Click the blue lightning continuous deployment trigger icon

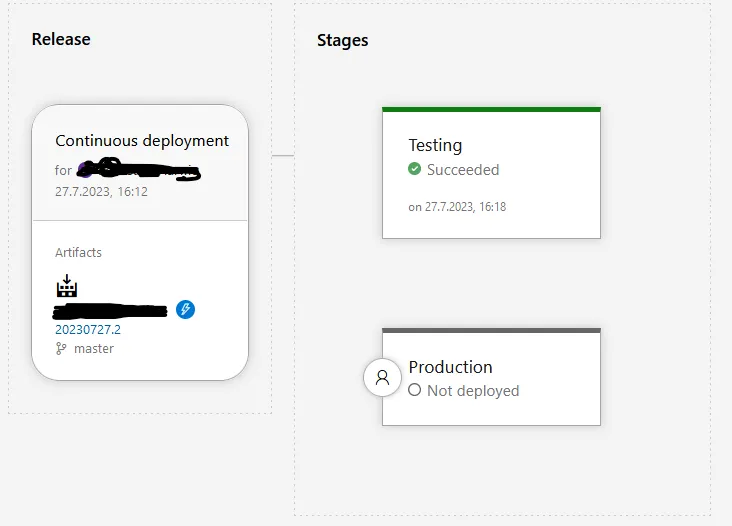pyautogui.click(x=185, y=309)
